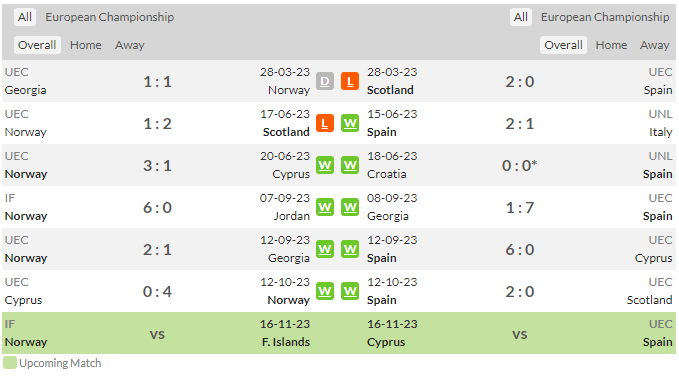The image size is (679, 388).
Task: Open the 1:7 Georgia vs Spain score
Action: 520,208
